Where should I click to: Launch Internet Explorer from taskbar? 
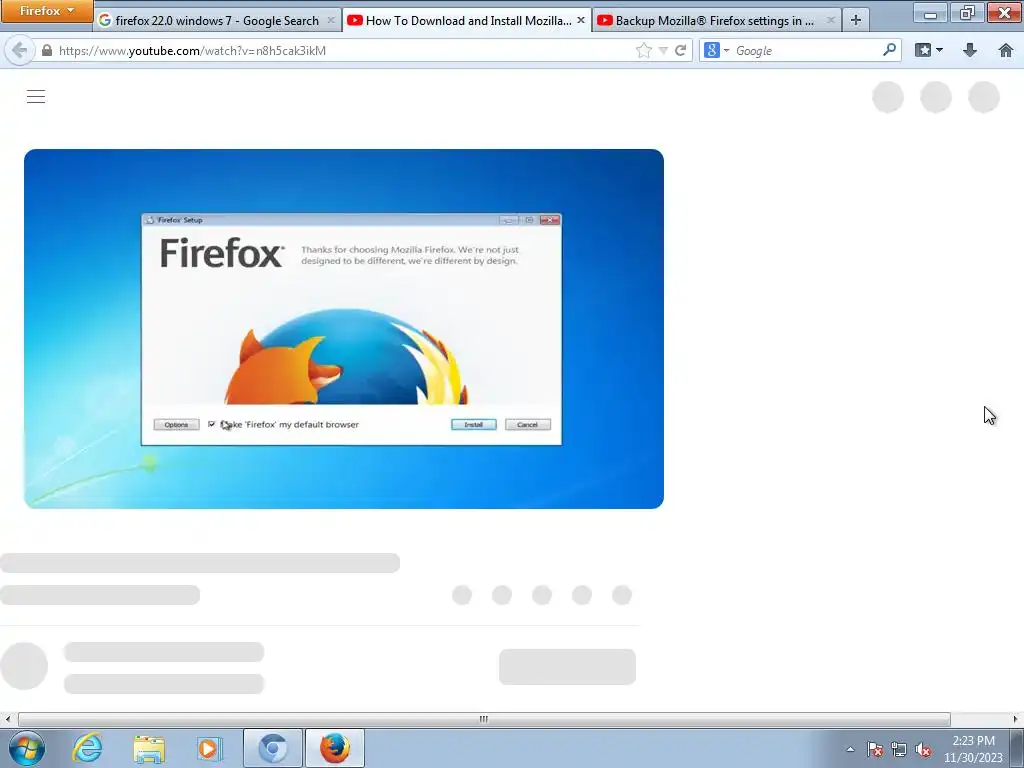tap(88, 748)
